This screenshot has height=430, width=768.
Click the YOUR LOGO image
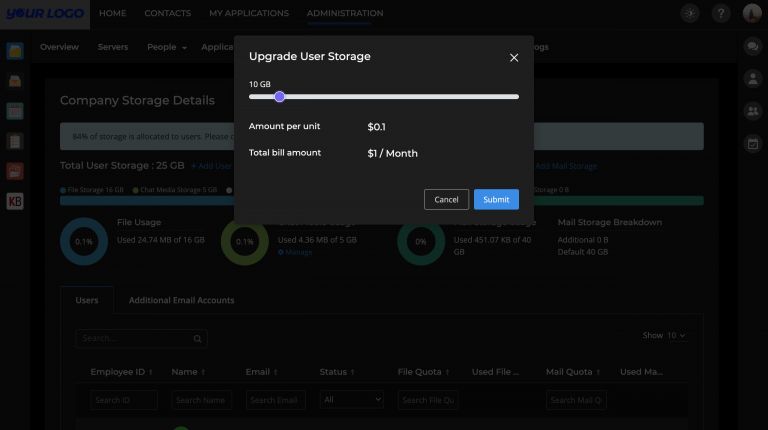[x=45, y=14]
